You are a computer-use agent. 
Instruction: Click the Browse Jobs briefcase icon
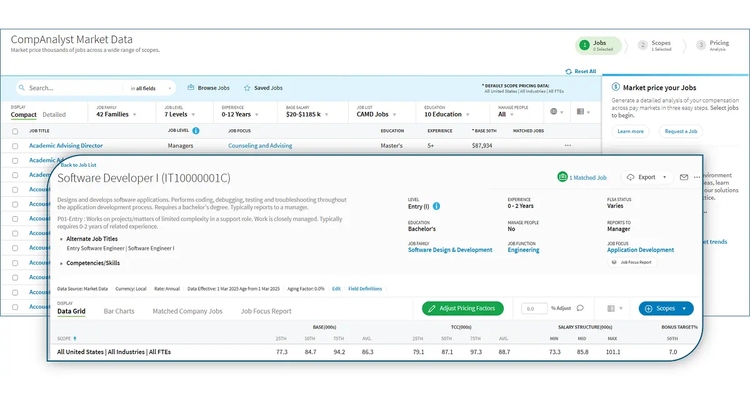point(191,88)
